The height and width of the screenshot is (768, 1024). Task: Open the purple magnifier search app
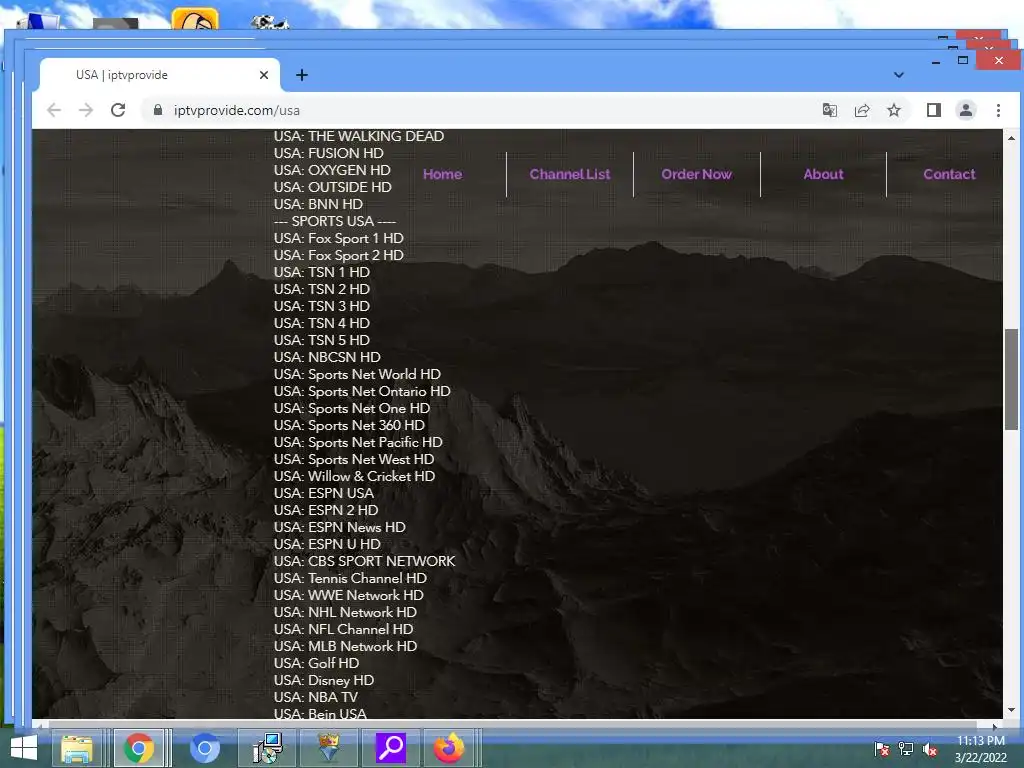(x=391, y=748)
